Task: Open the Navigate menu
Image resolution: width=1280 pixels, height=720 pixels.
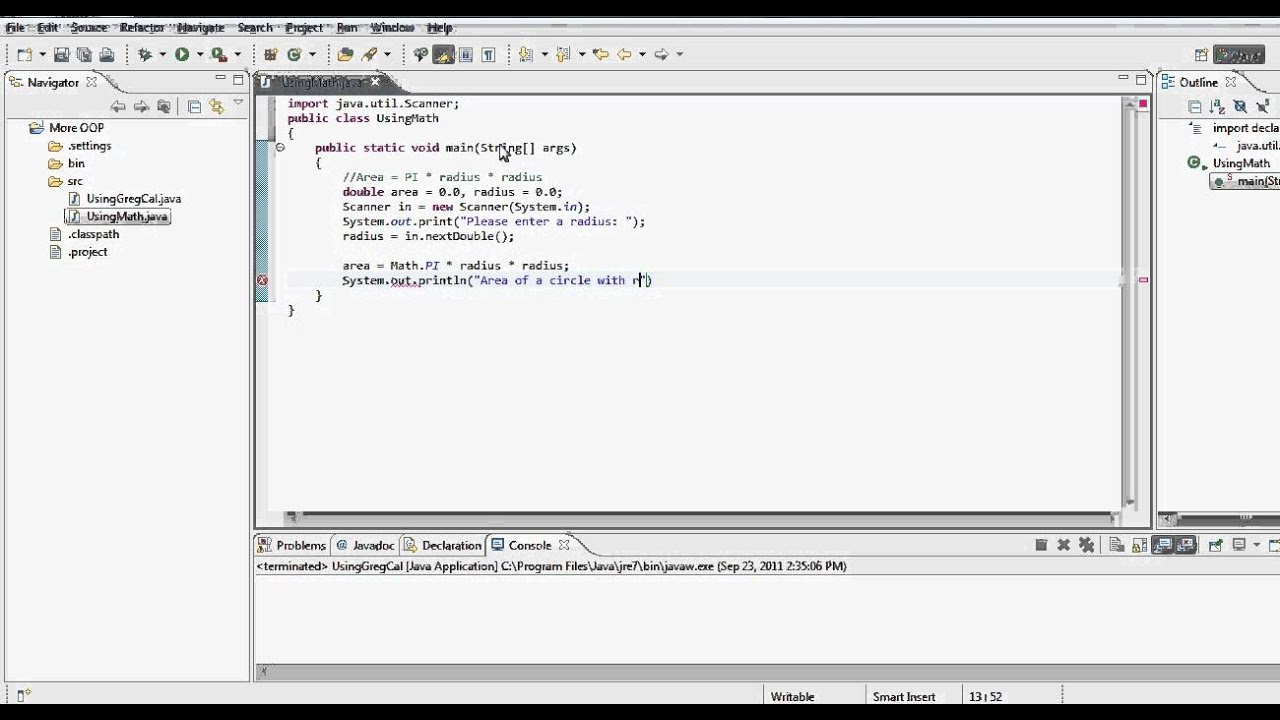Action: (x=200, y=28)
